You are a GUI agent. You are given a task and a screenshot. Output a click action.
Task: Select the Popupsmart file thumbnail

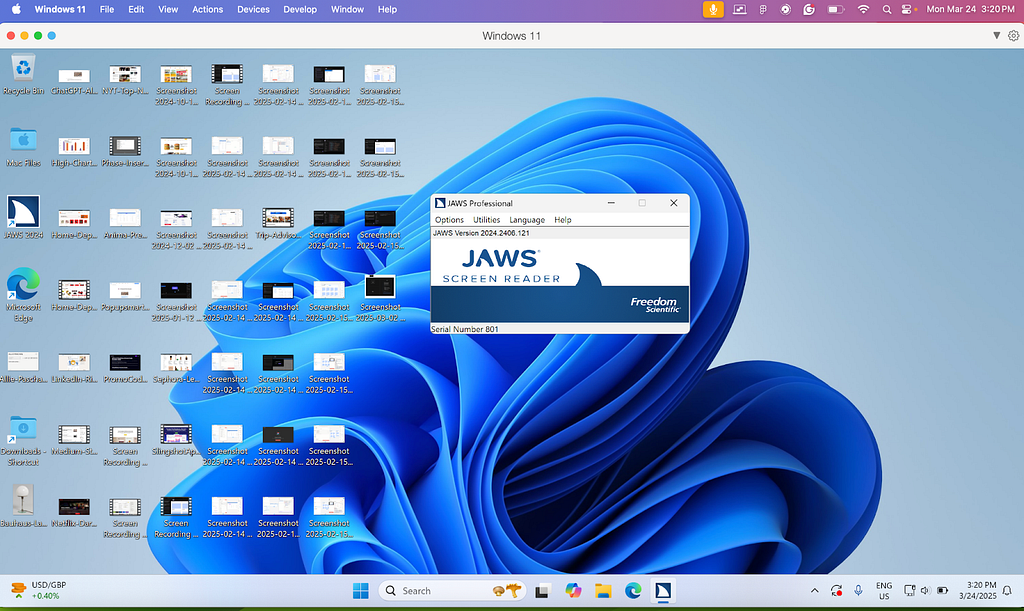[125, 296]
